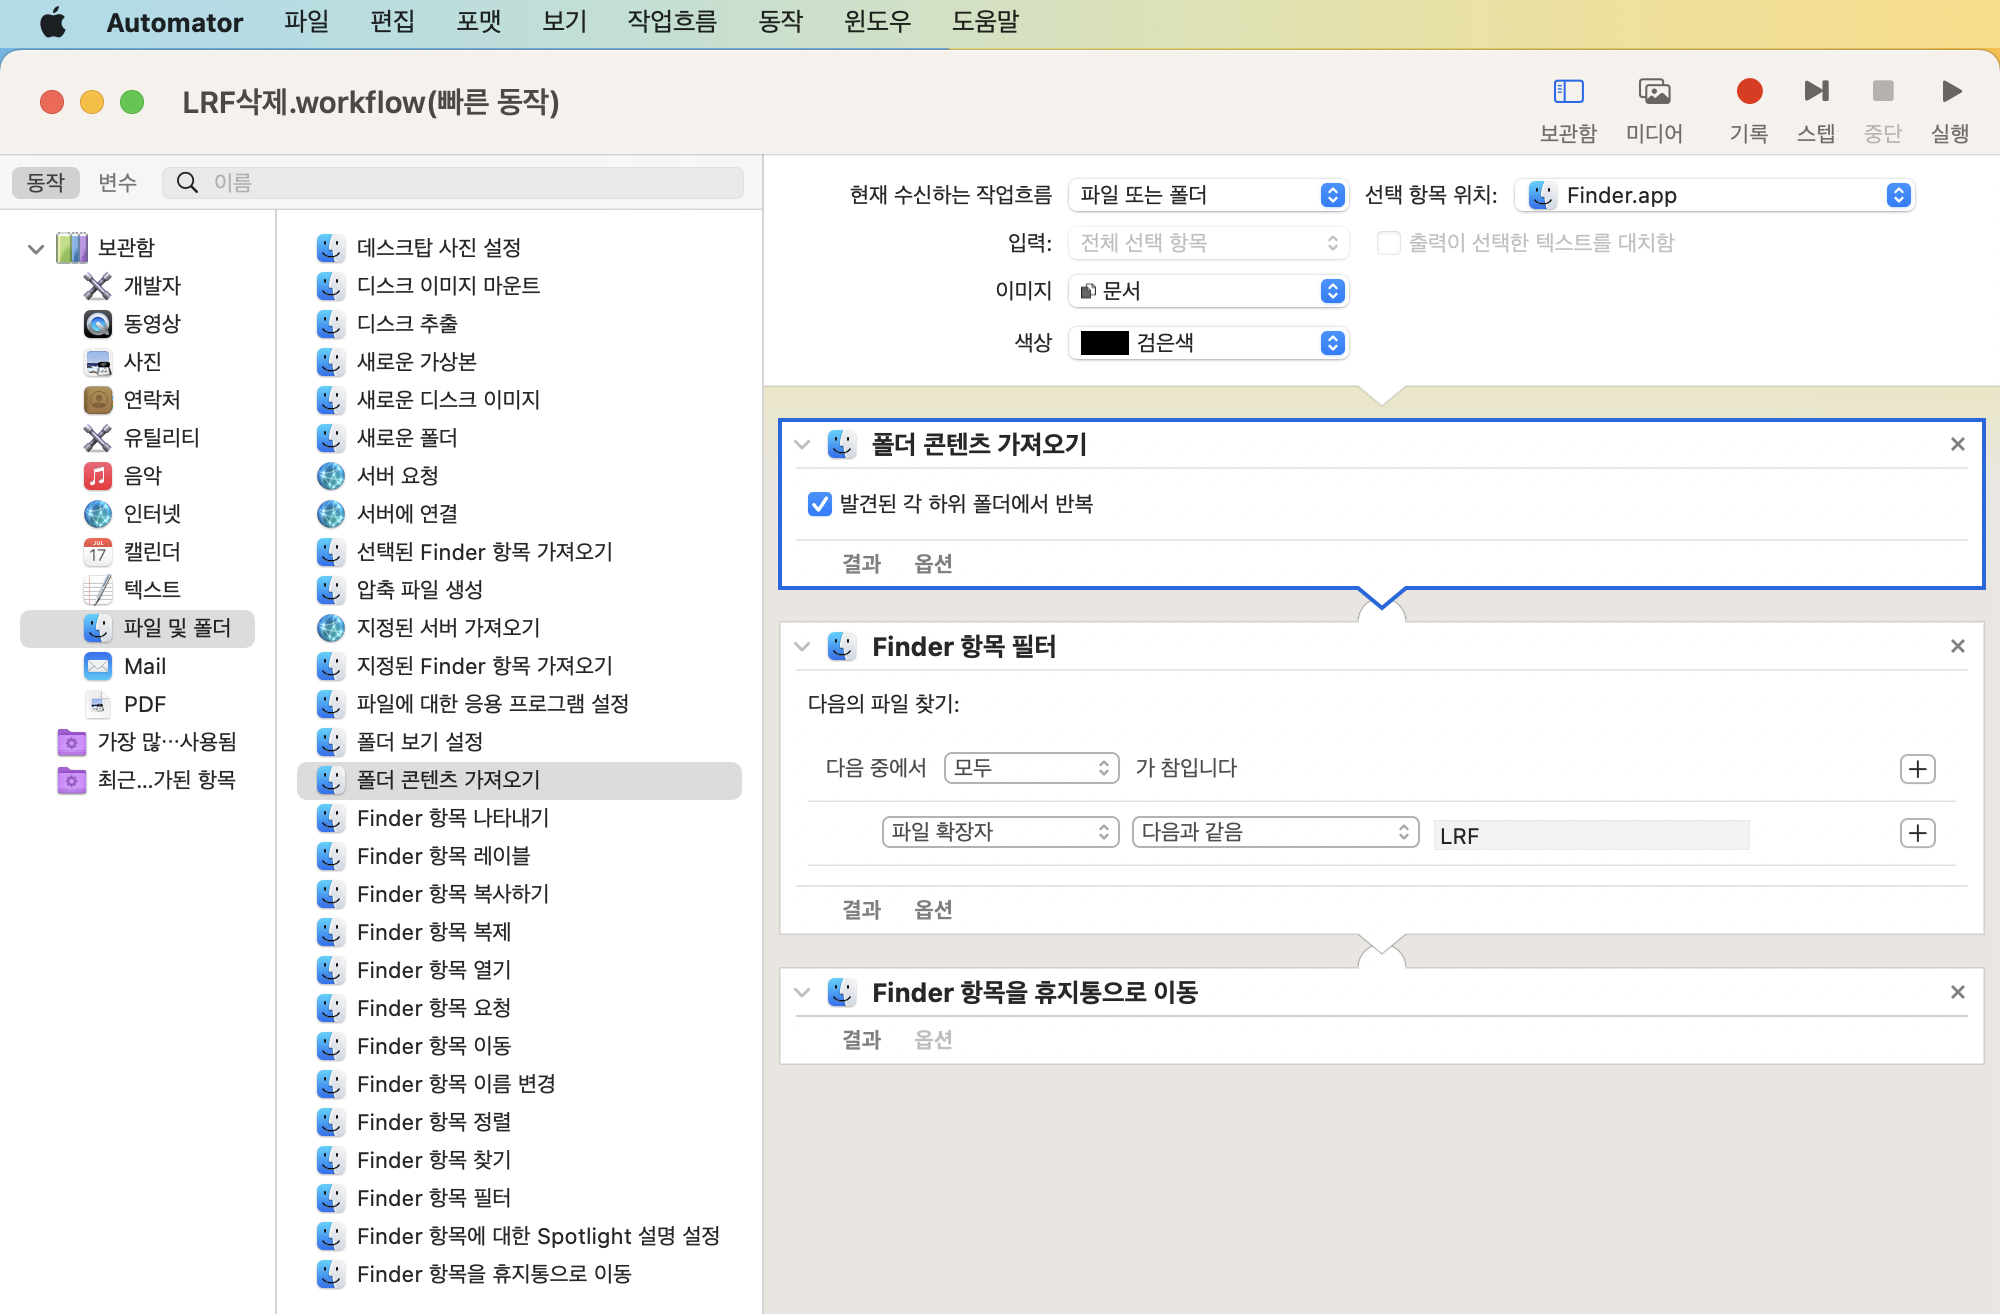Open the 검은색 color swatch popup

[1208, 343]
